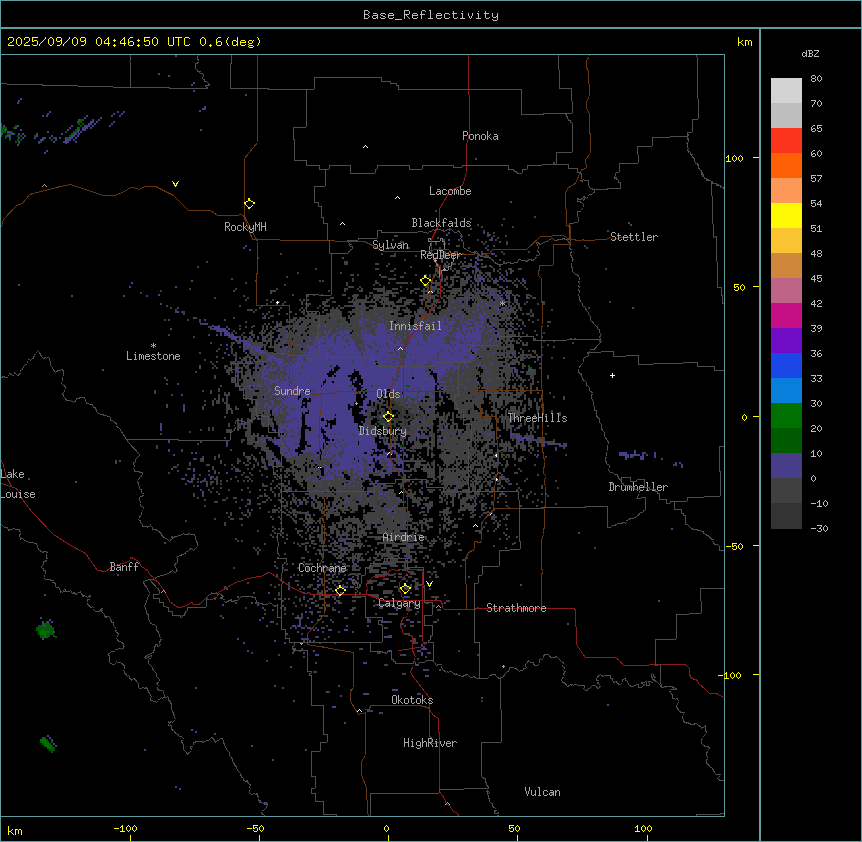Select the red 65-60 dBZ legend swatch
The image size is (862, 842).
coord(786,141)
